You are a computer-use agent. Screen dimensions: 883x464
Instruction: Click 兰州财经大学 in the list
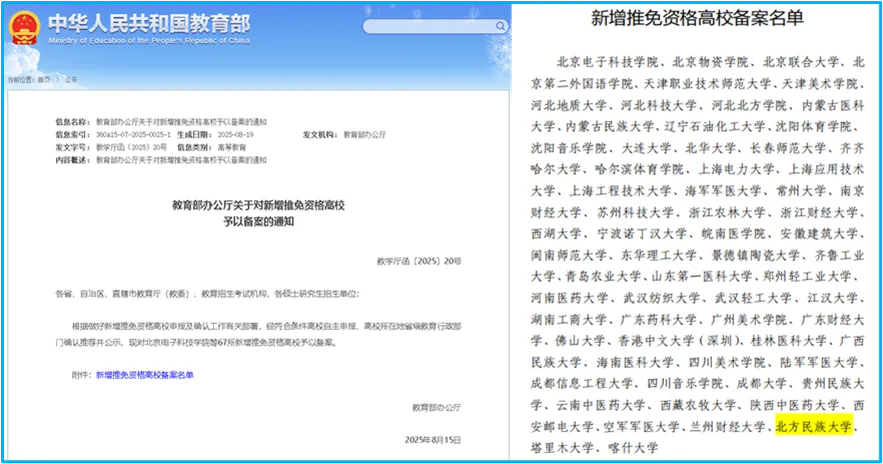[728, 426]
